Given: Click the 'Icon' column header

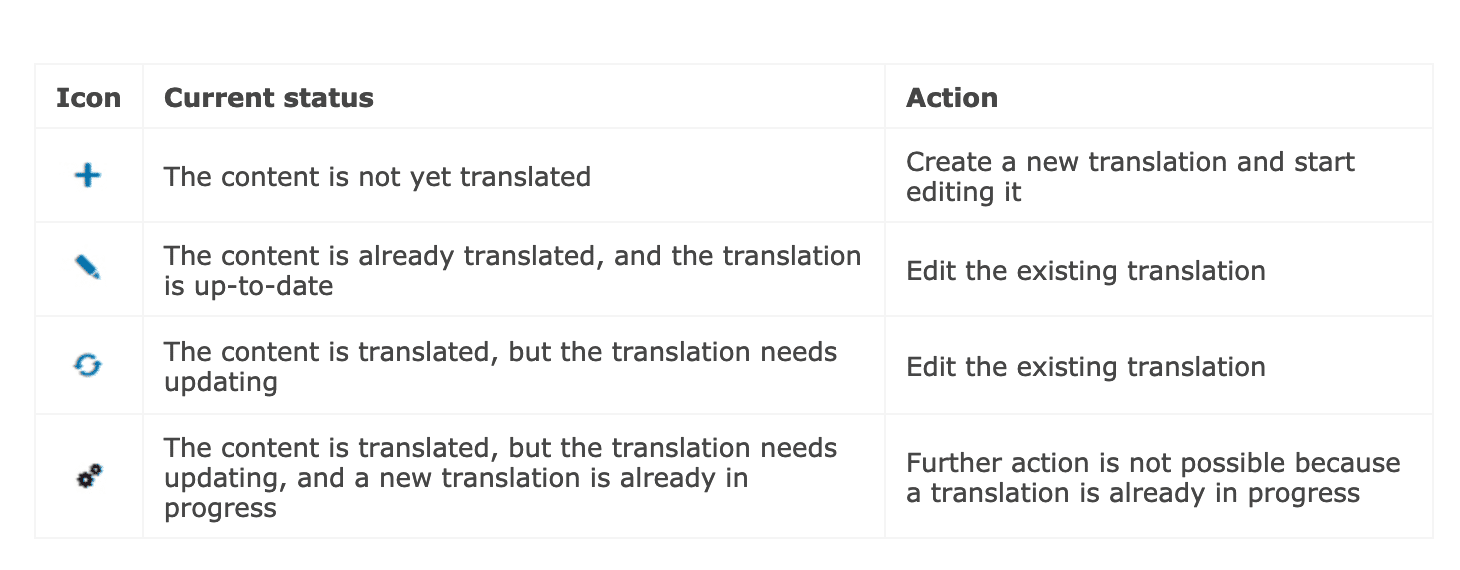Looking at the screenshot, I should click(88, 98).
